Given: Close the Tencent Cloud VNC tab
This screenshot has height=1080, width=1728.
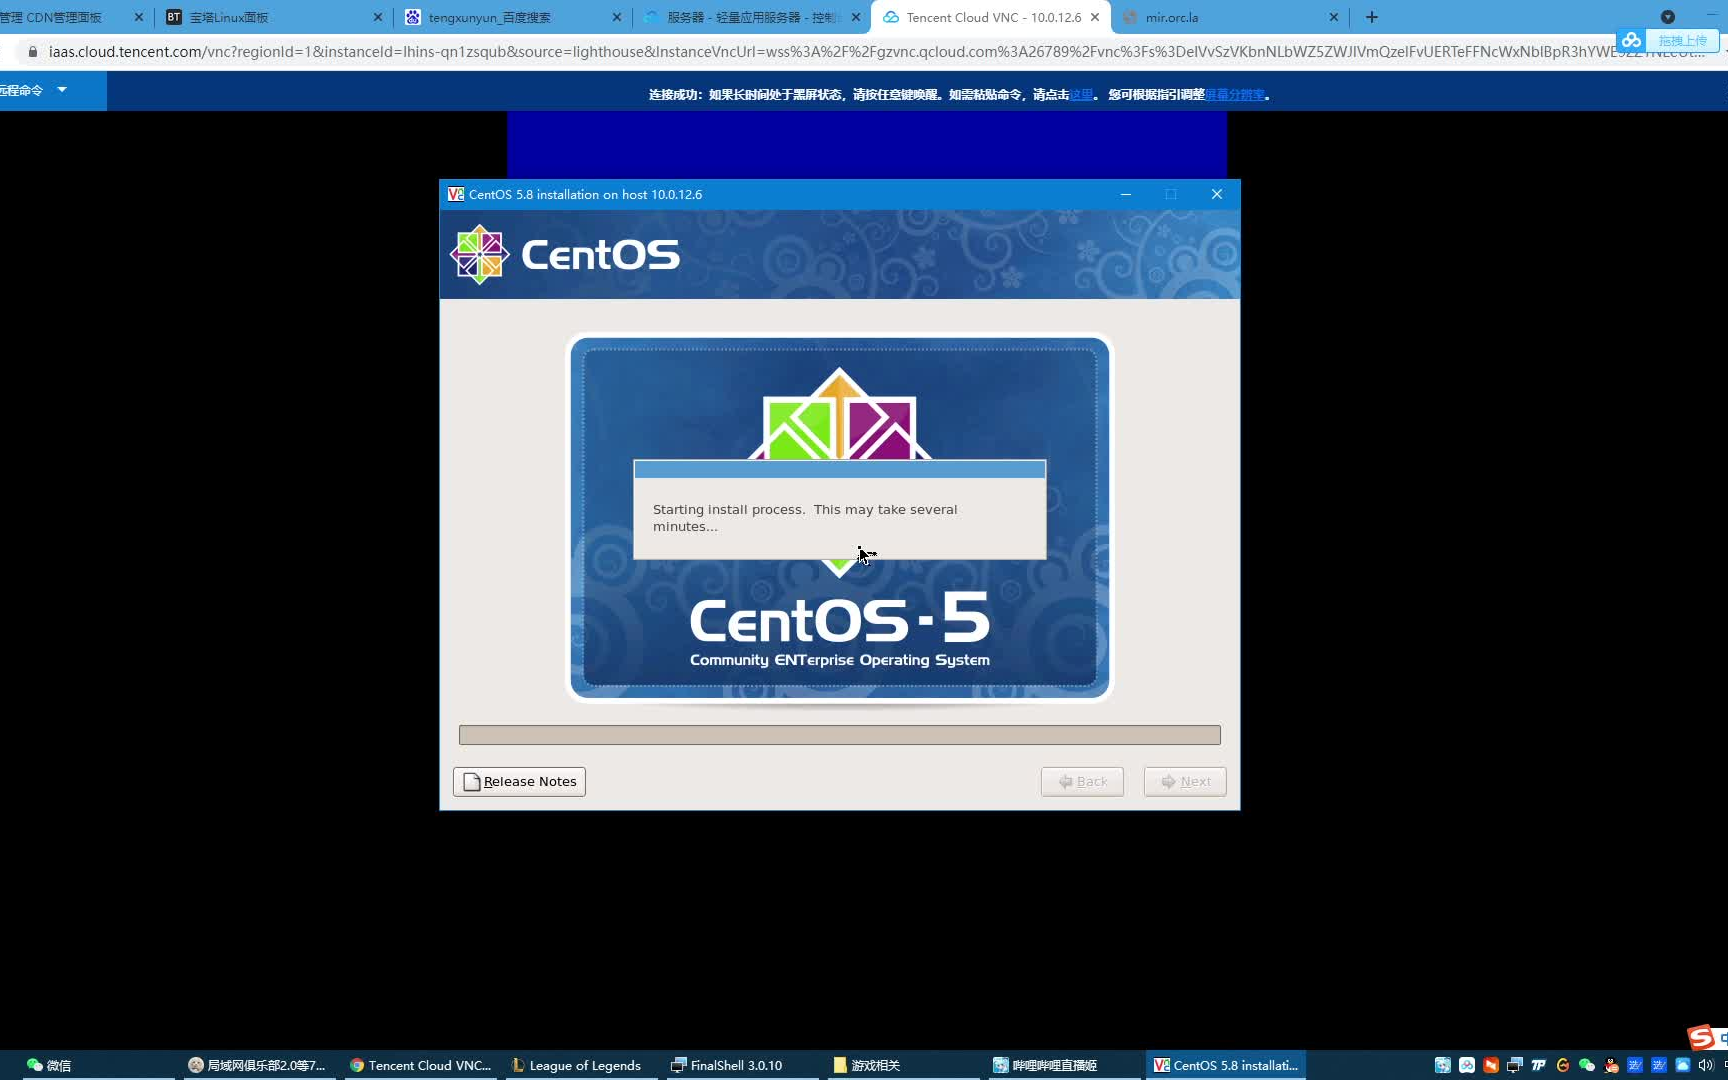Looking at the screenshot, I should click(x=1095, y=17).
